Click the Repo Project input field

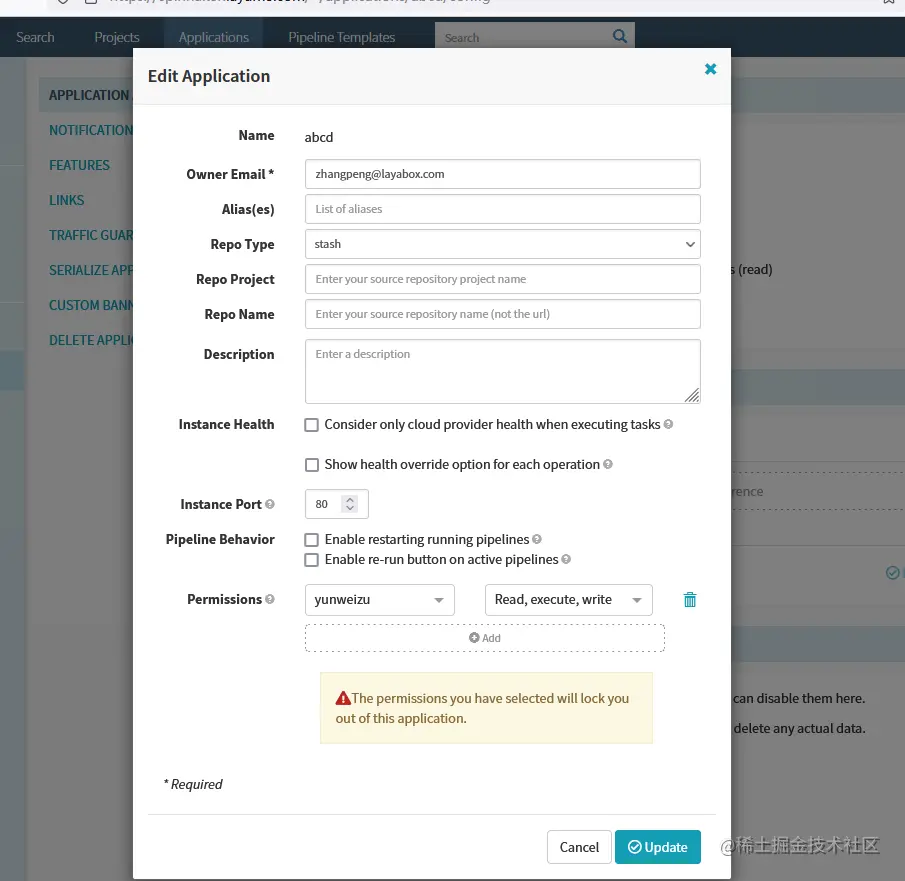click(x=503, y=279)
